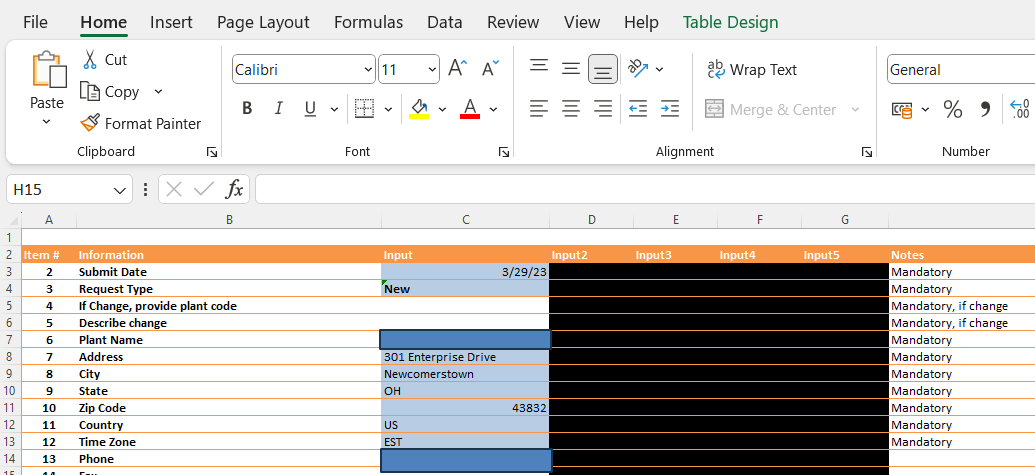Select the empty Plant Name input cell
1035x475 pixels.
coord(465,340)
